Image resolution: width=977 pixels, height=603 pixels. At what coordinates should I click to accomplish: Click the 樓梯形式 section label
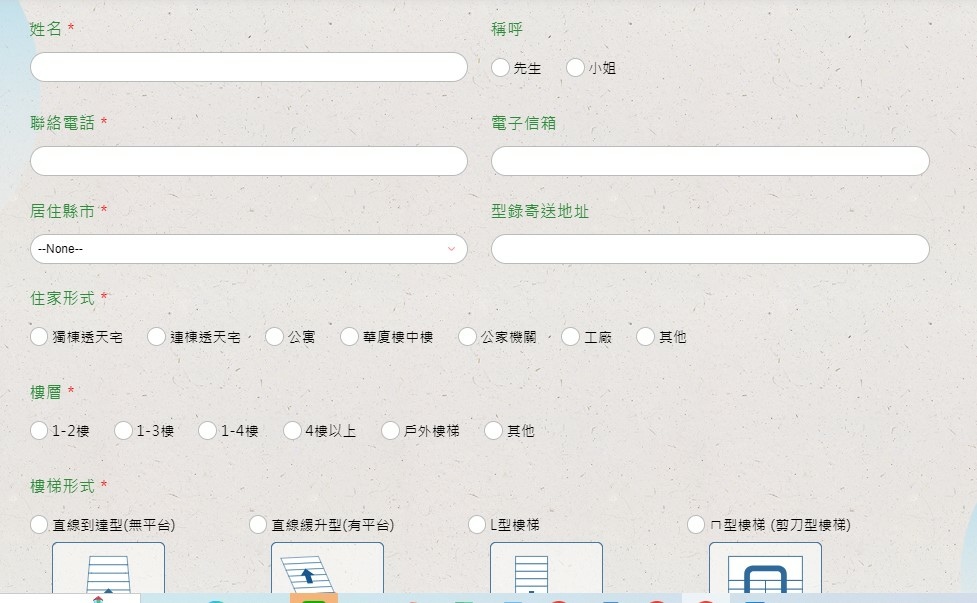(62, 486)
